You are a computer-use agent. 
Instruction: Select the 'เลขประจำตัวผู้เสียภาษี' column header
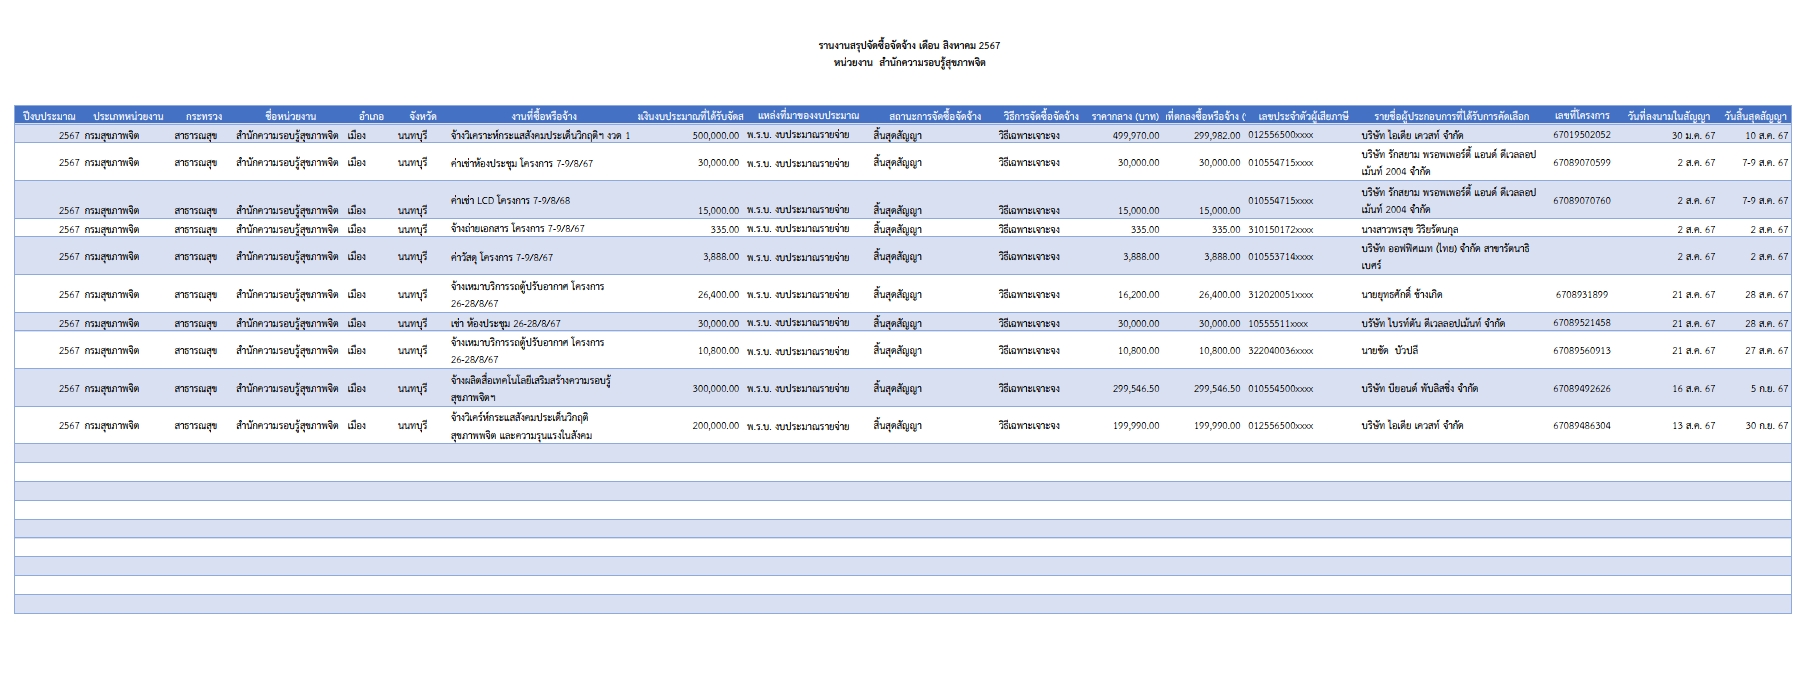point(1303,116)
